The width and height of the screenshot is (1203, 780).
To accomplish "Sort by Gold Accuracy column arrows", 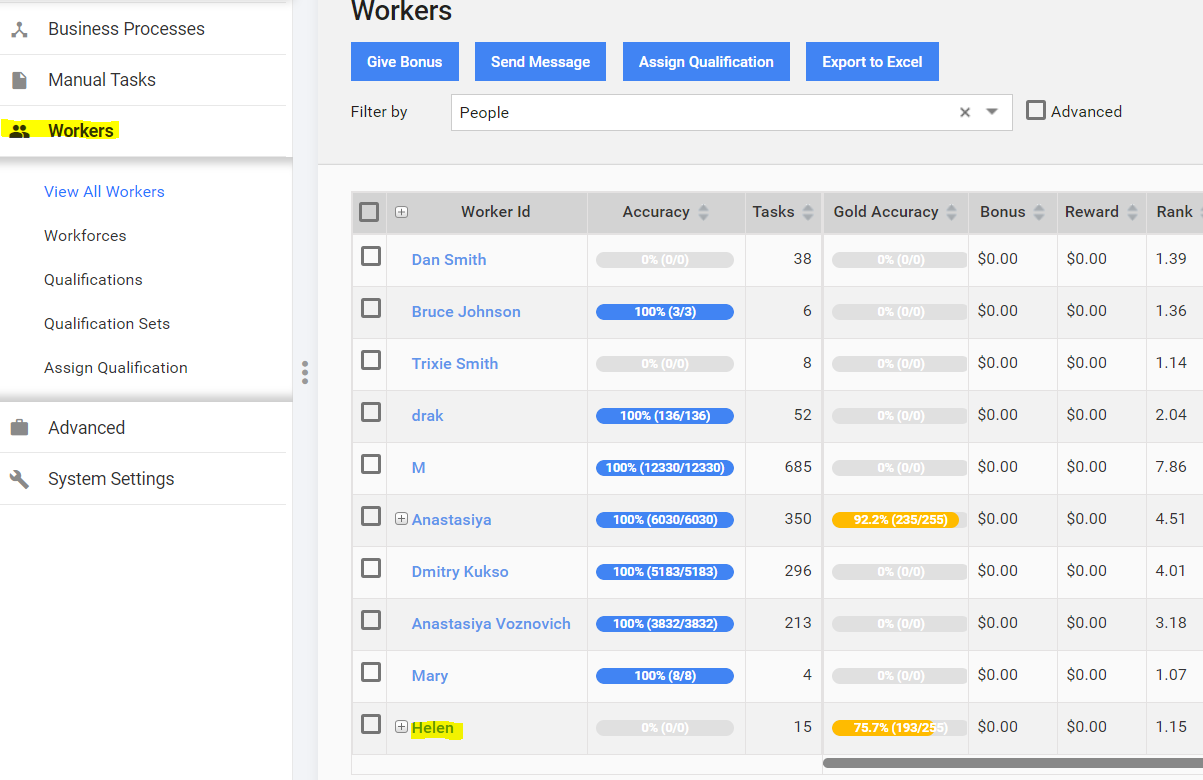I will click(951, 212).
